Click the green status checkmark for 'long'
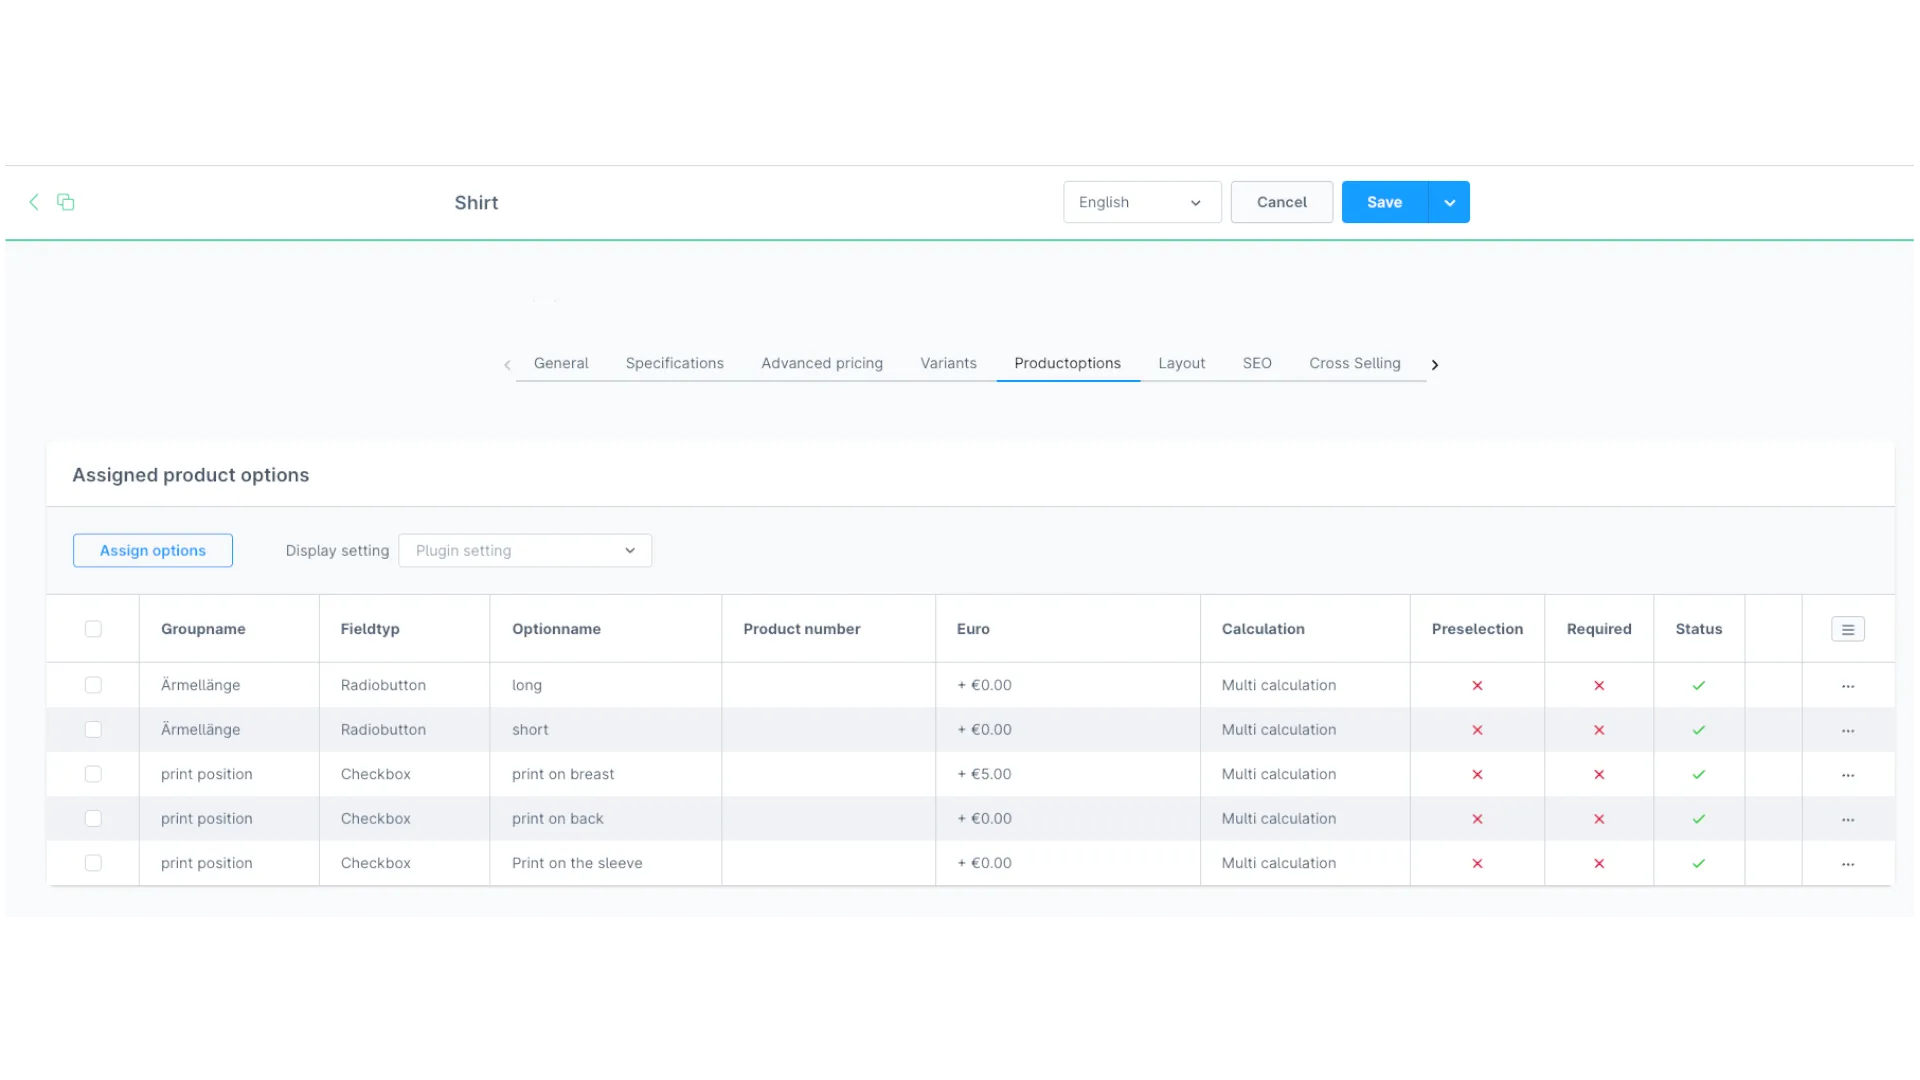This screenshot has height=1080, width=1920. [x=1698, y=685]
